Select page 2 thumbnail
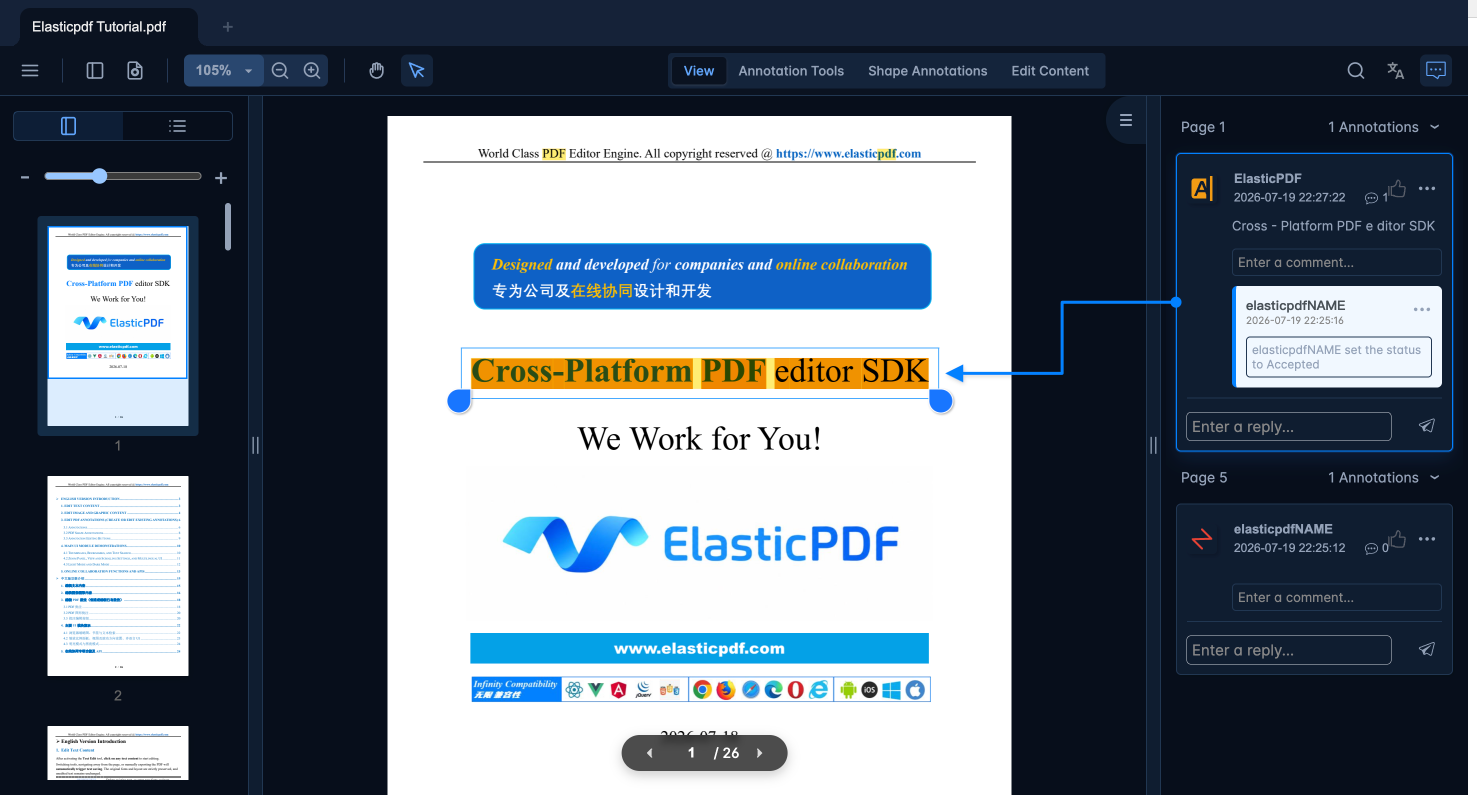 point(118,575)
